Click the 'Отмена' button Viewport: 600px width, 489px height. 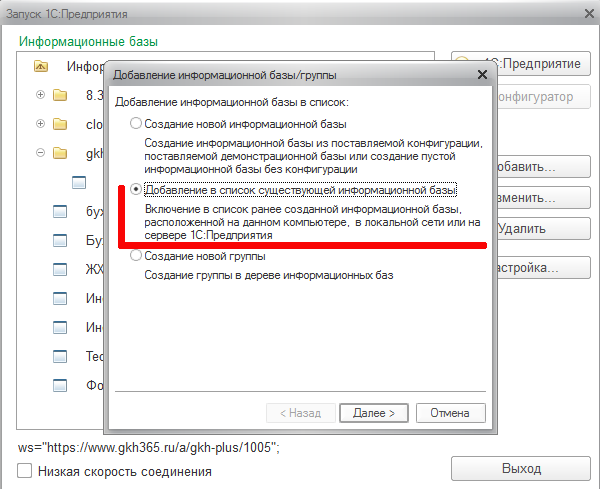point(450,413)
